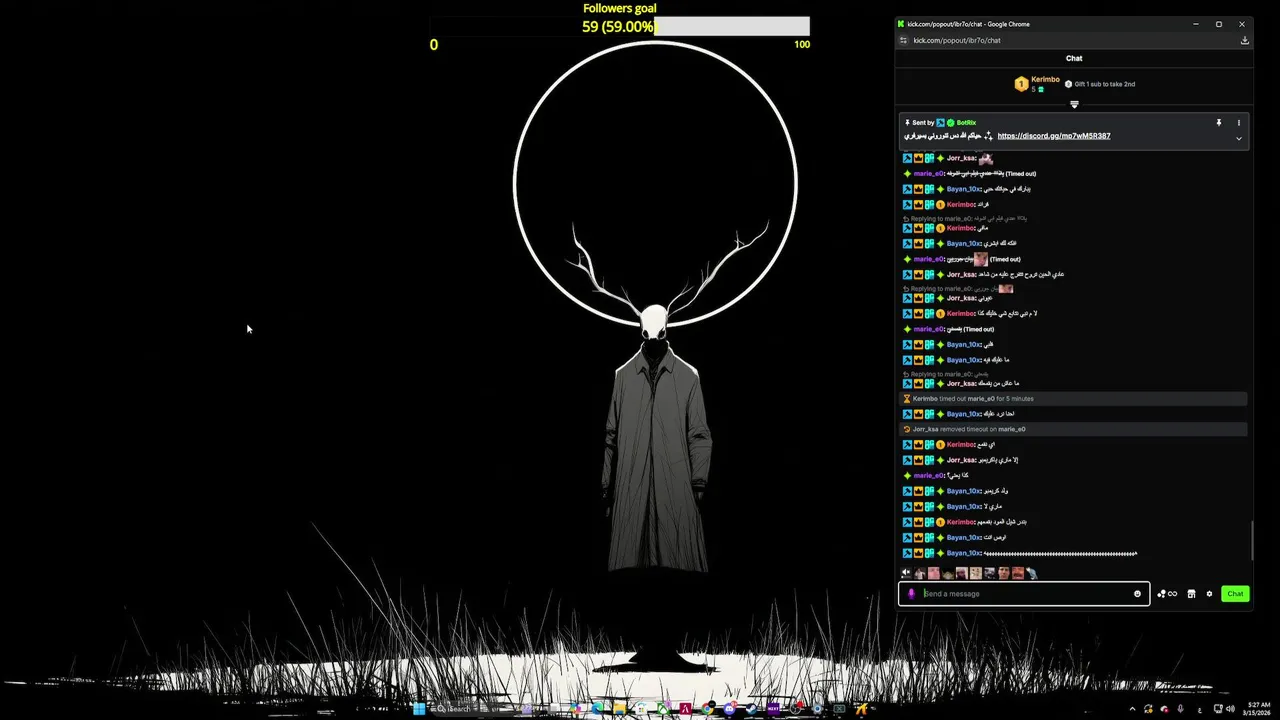The height and width of the screenshot is (720, 1280).
Task: Open Xbox app from the taskbar
Action: [664, 709]
